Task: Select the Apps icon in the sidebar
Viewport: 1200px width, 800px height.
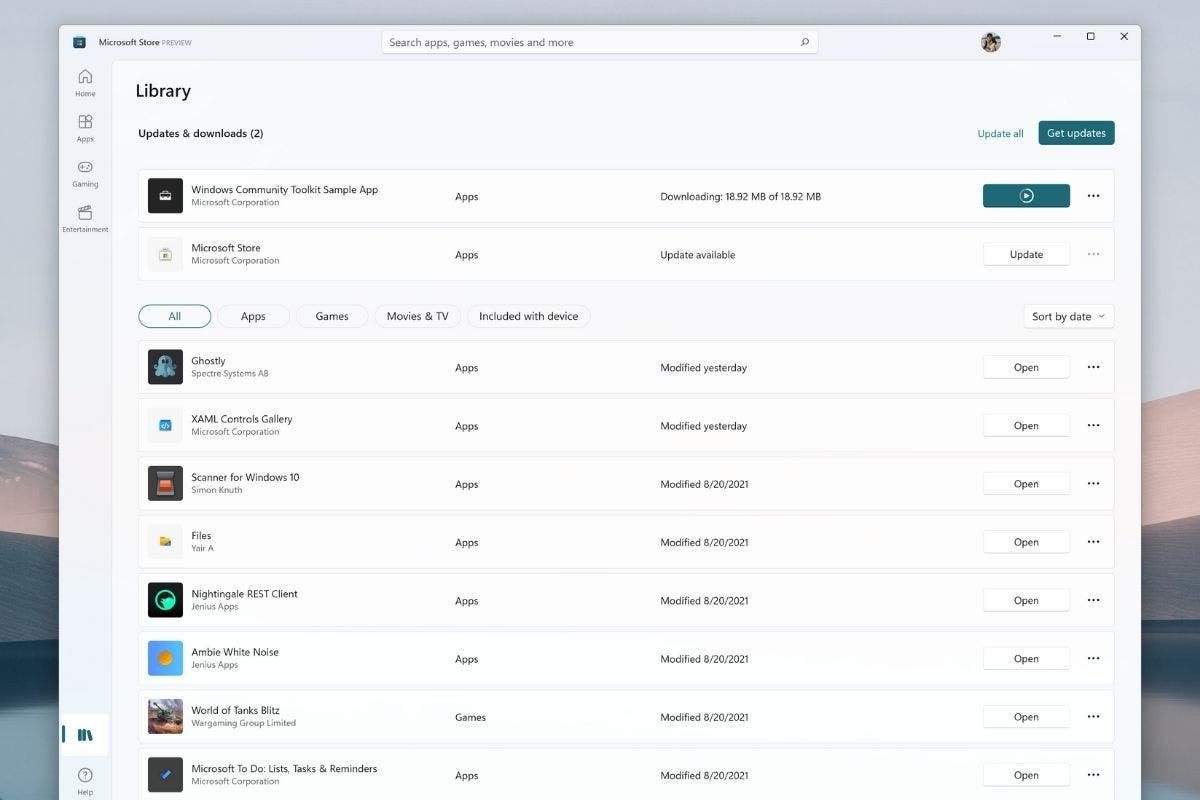Action: click(x=84, y=125)
